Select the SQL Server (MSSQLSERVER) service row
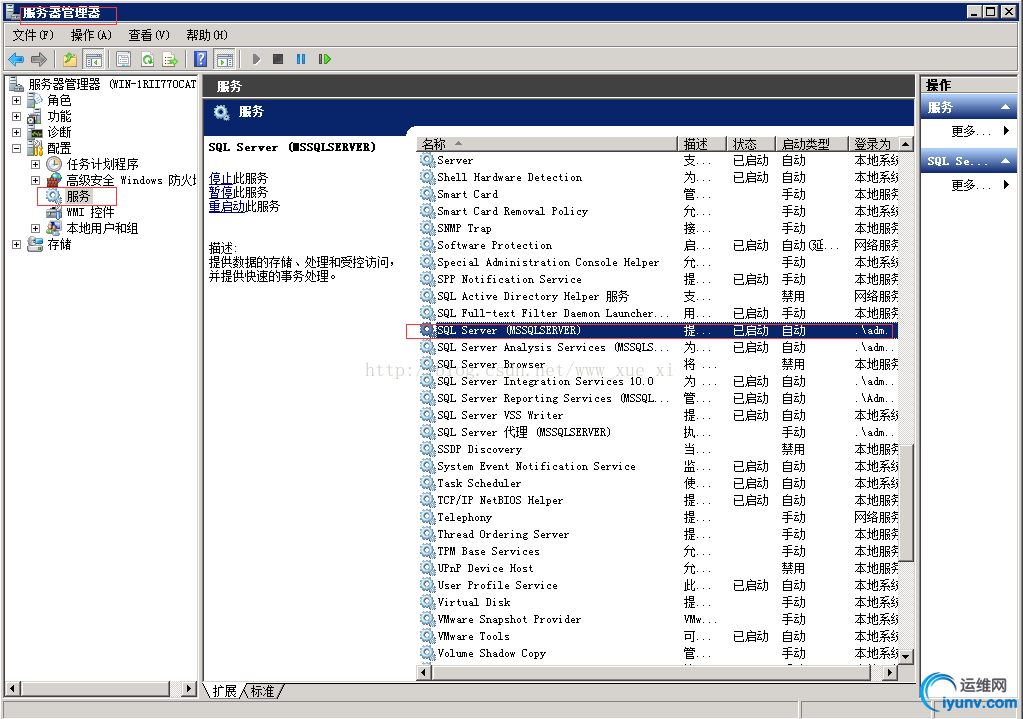 [657, 331]
